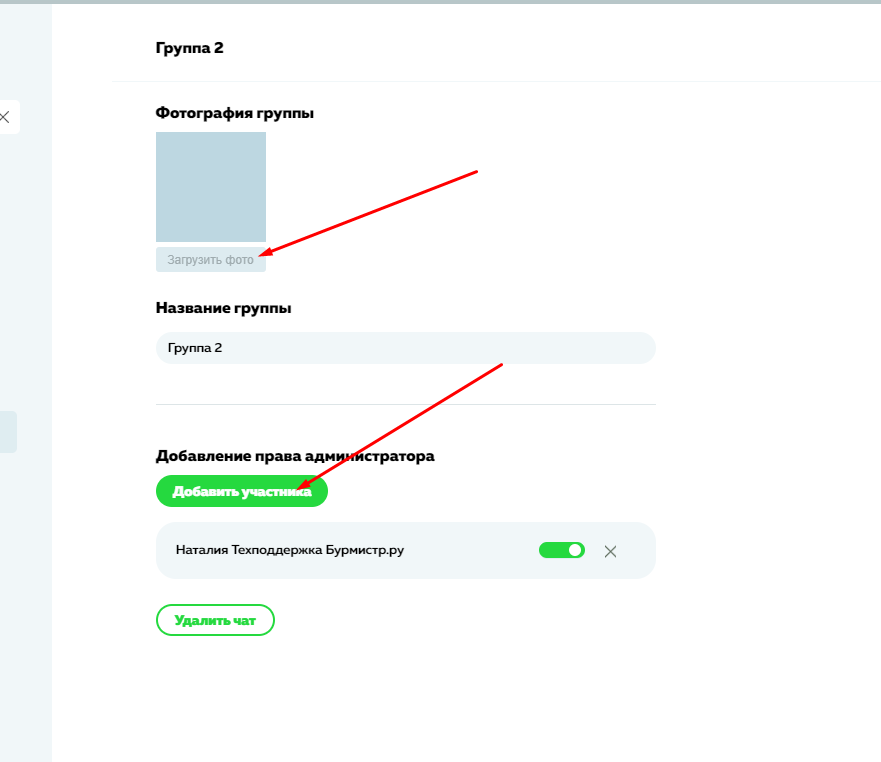Open the highlighted item in left sidebar
Screen dimensions: 881x762
[x=8, y=432]
